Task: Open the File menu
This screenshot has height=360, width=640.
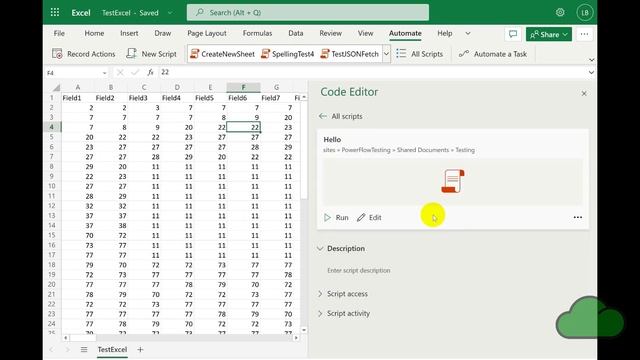Action: [x=59, y=33]
